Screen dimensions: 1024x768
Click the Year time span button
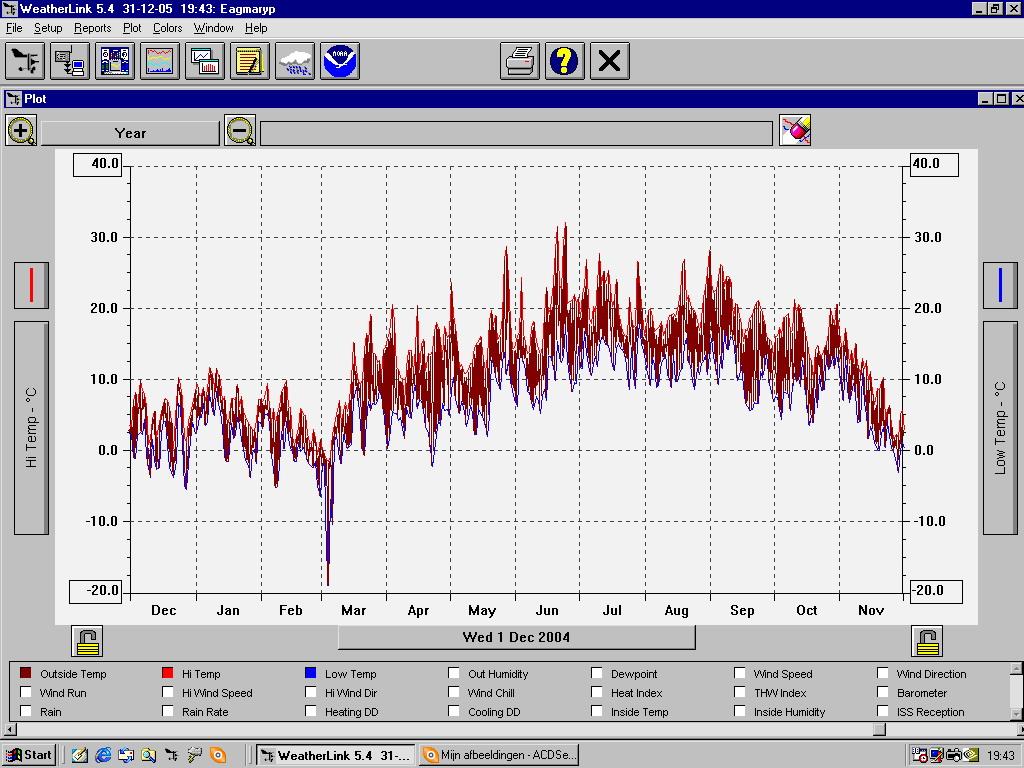(130, 133)
